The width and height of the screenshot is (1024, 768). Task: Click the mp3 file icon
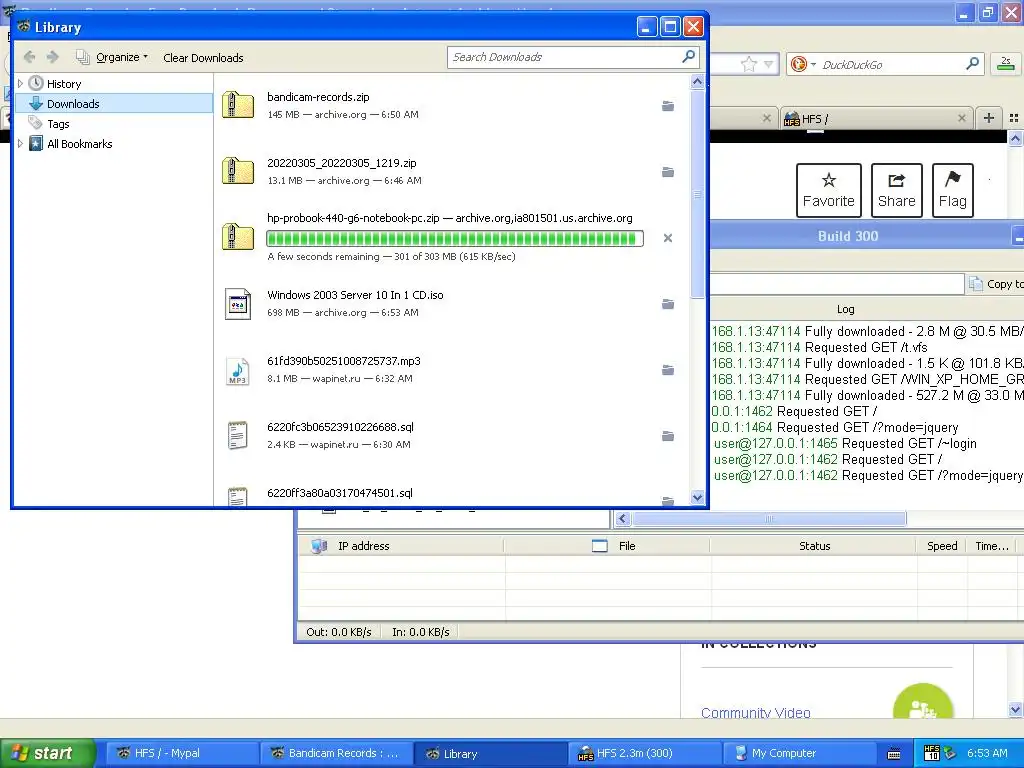coord(238,370)
